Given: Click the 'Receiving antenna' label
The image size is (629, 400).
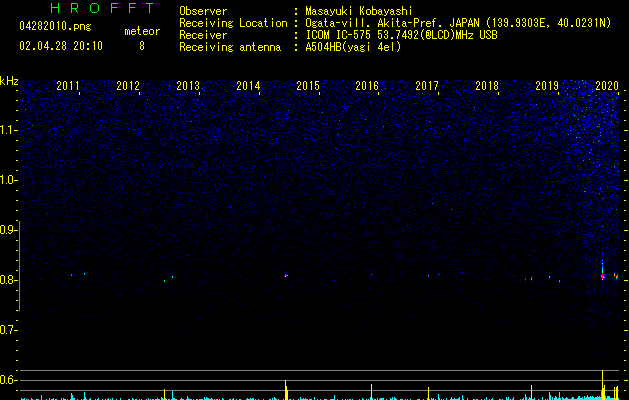Looking at the screenshot, I should coord(230,47).
